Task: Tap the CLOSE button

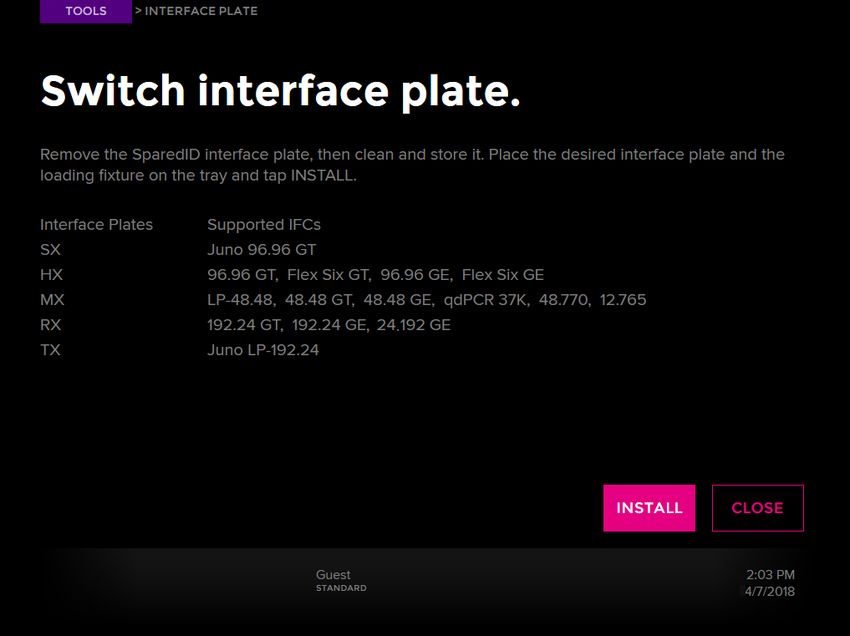Action: coord(757,508)
